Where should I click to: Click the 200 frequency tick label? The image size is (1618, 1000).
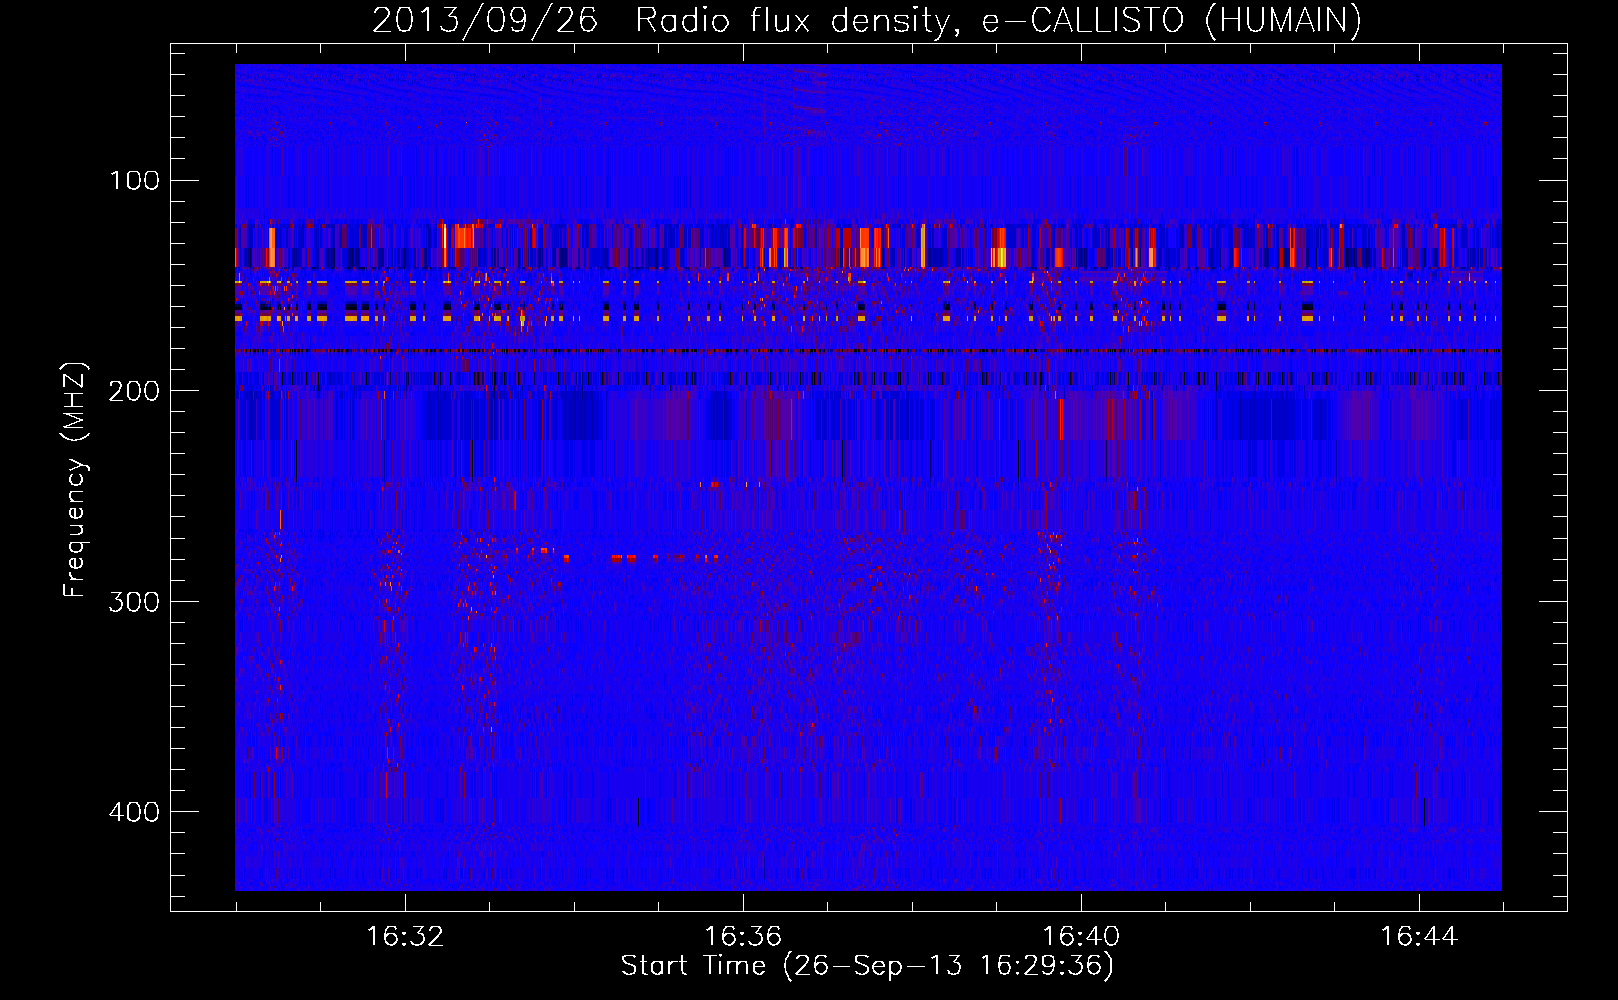134,391
